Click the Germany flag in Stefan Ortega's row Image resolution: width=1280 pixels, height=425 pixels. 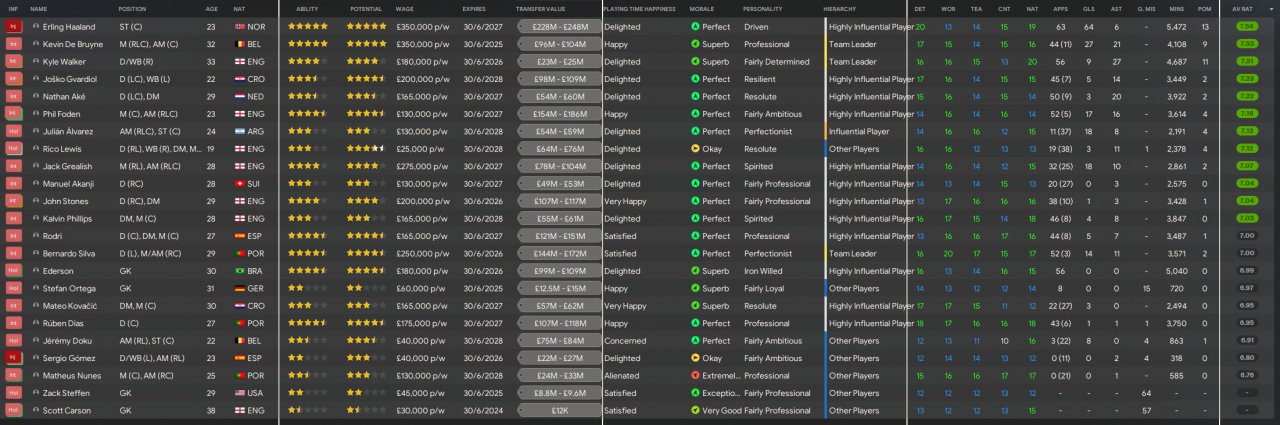[x=238, y=288]
